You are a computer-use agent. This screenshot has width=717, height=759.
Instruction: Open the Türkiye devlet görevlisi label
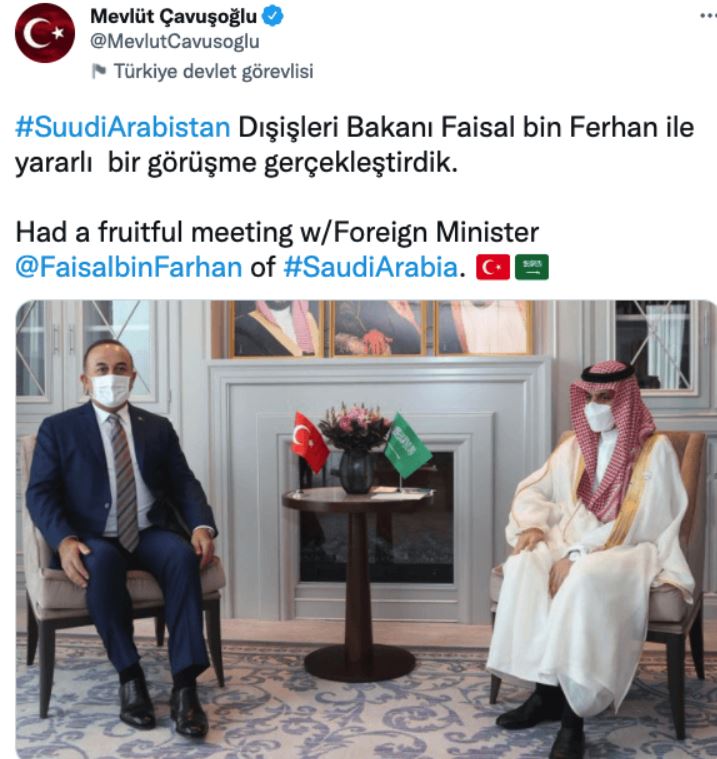coord(214,72)
